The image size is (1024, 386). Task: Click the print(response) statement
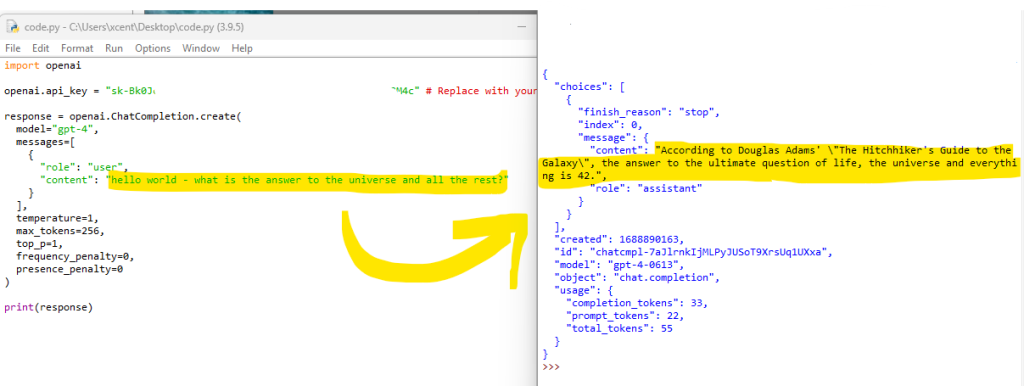pyautogui.click(x=48, y=307)
